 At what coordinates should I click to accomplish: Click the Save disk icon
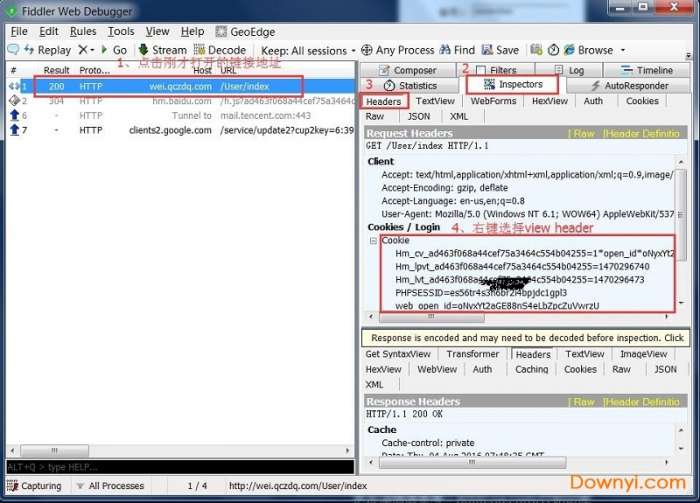(x=487, y=50)
